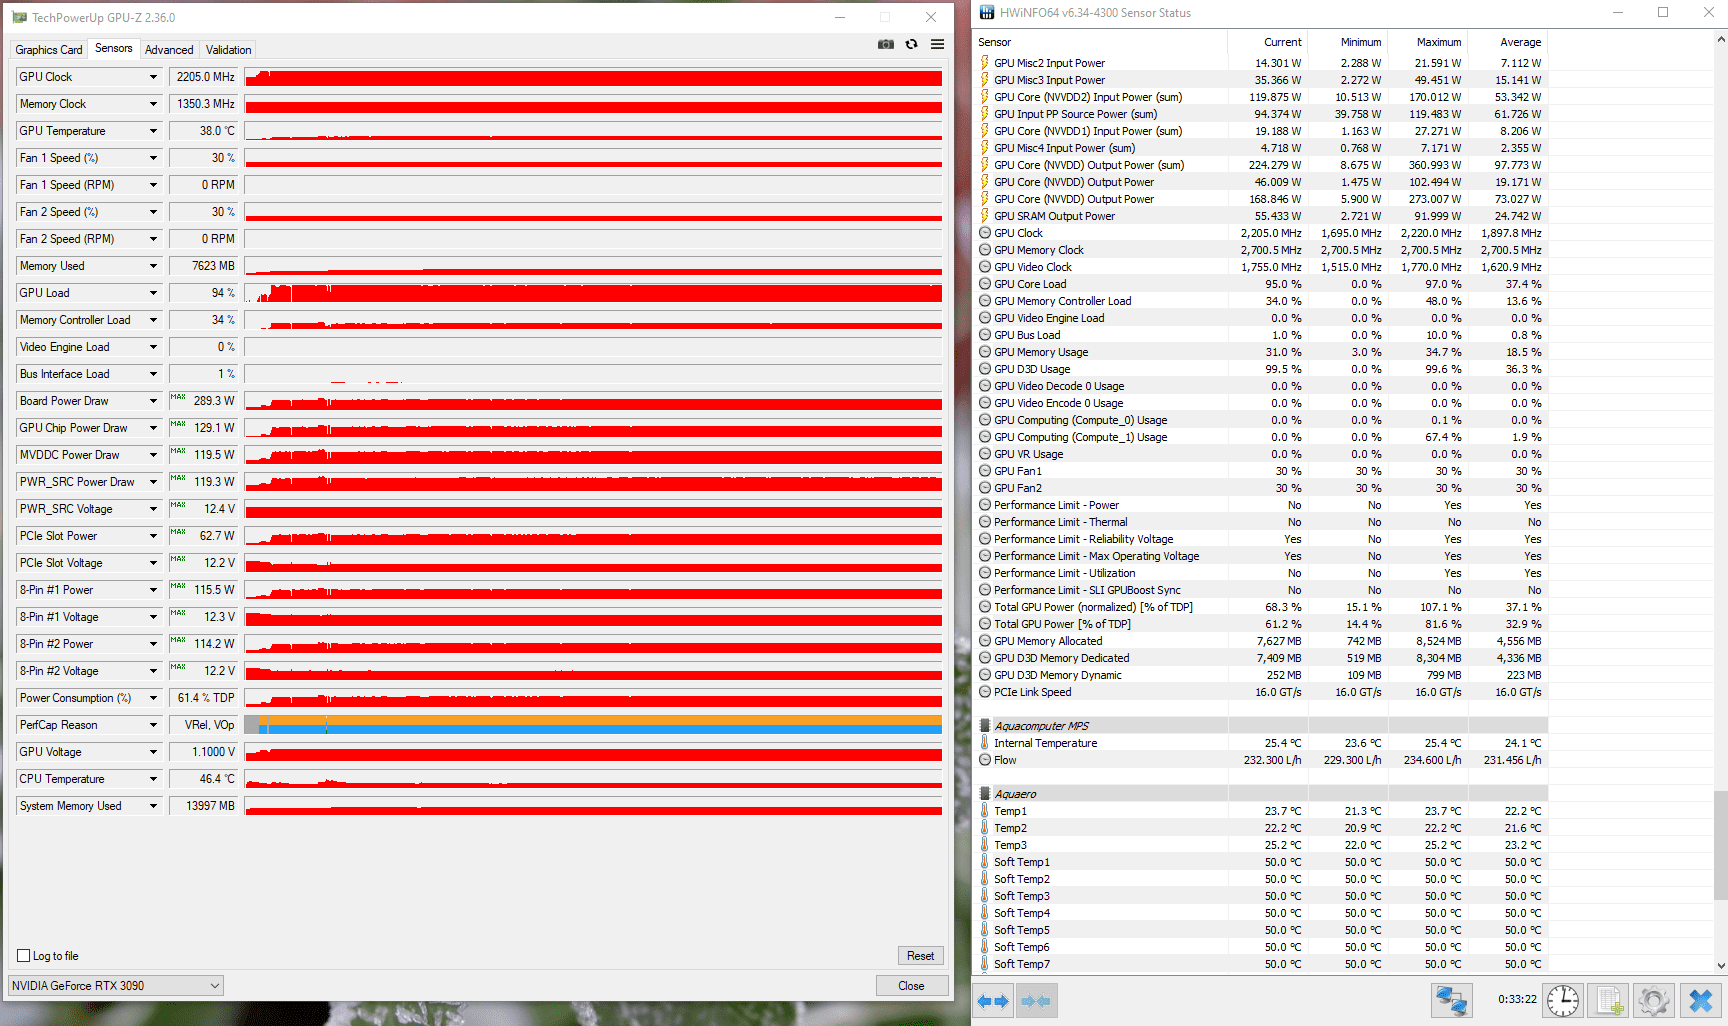This screenshot has width=1728, height=1026.
Task: Enable the Log to file checkbox
Action: tap(24, 956)
